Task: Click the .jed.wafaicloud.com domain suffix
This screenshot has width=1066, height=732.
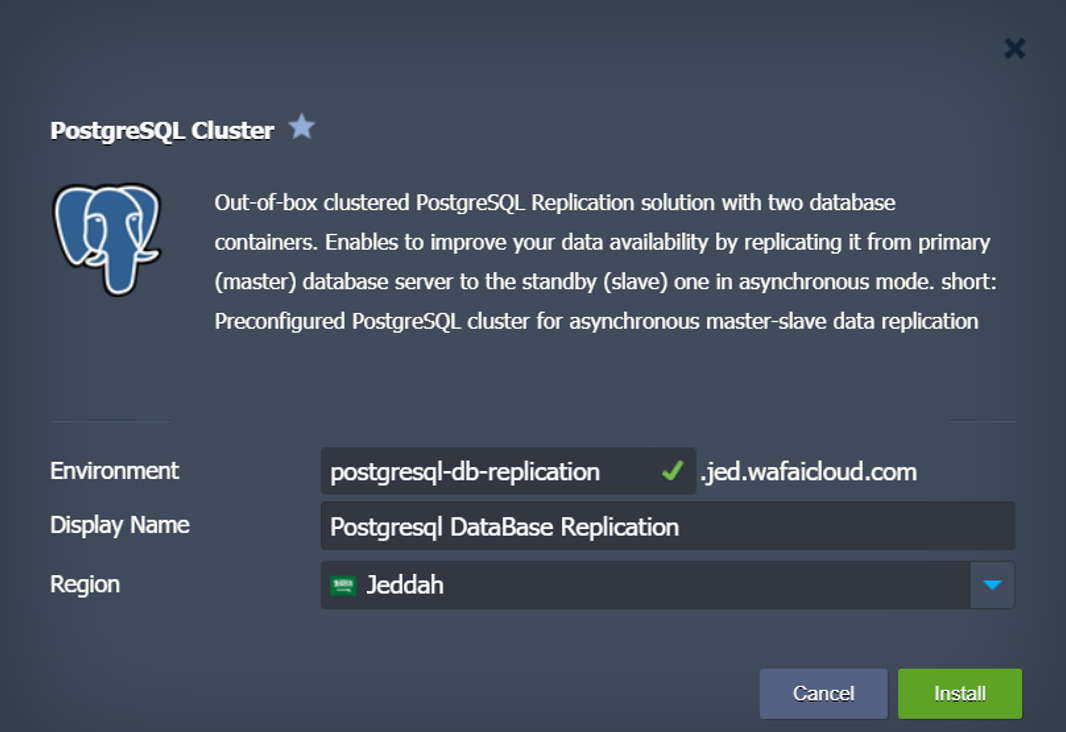Action: pyautogui.click(x=808, y=471)
